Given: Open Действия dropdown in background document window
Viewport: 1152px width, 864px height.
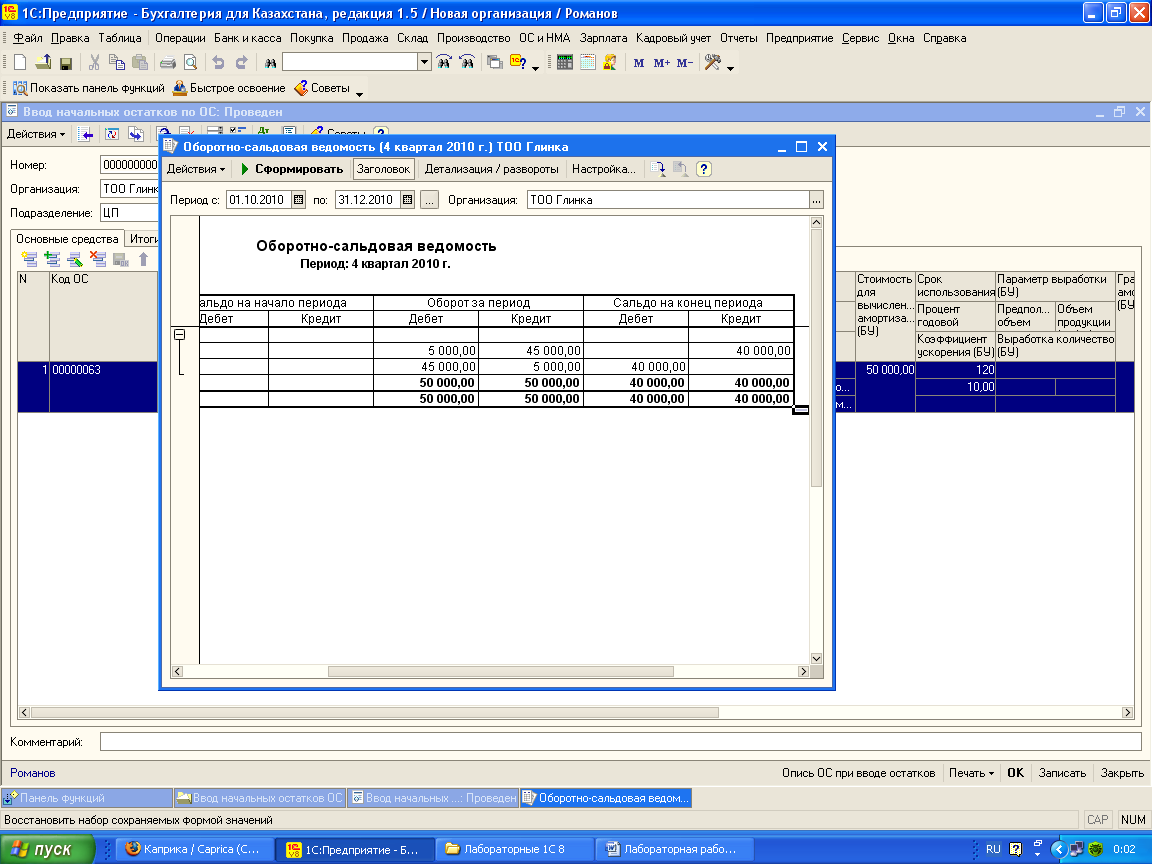Looking at the screenshot, I should pyautogui.click(x=36, y=134).
